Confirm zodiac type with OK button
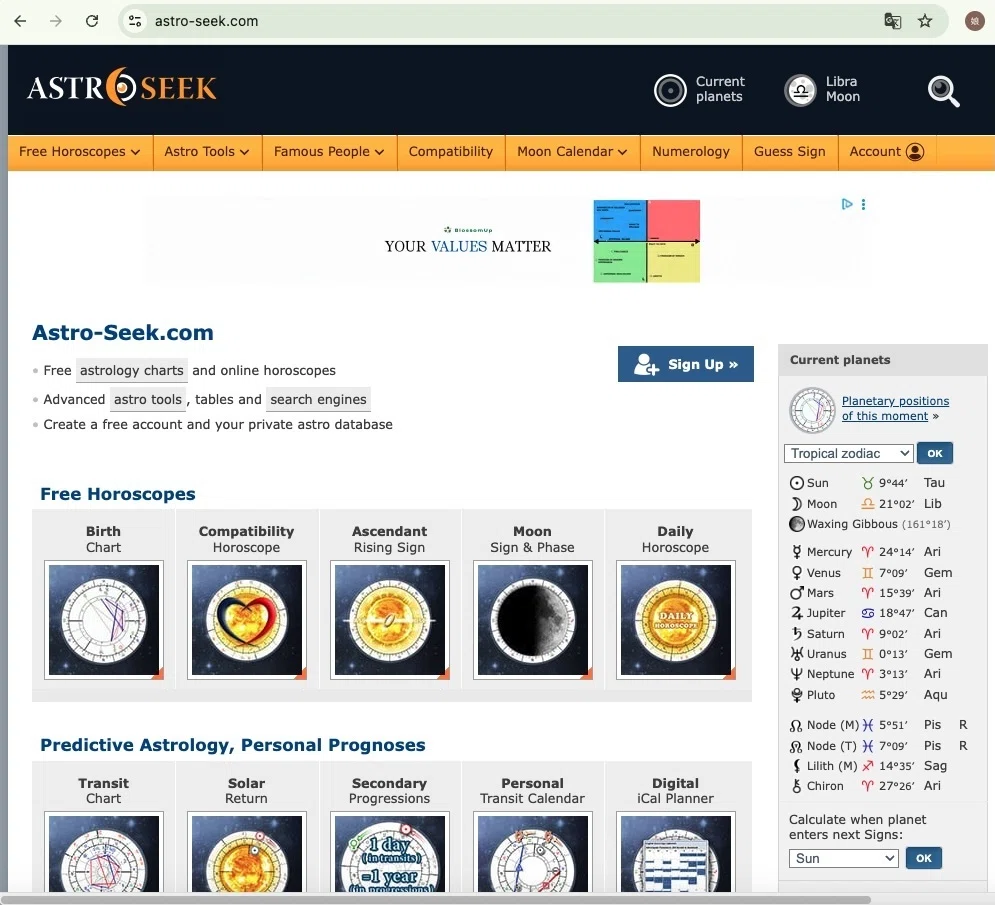The width and height of the screenshot is (995, 905). click(x=935, y=454)
